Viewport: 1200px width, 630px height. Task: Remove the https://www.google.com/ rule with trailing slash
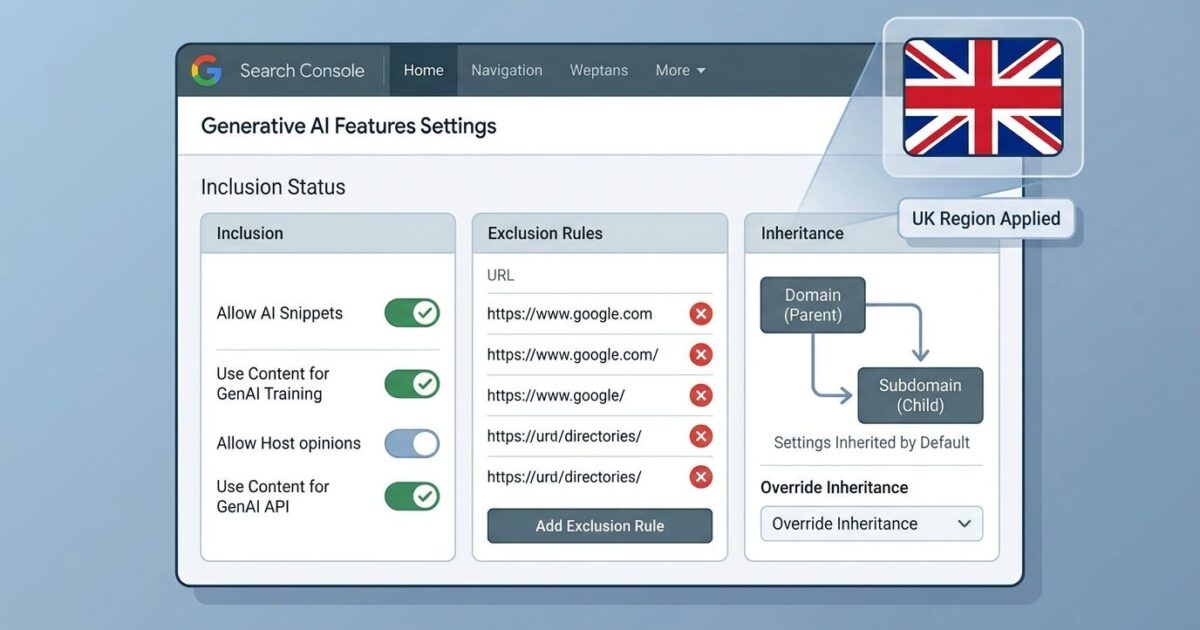(701, 354)
